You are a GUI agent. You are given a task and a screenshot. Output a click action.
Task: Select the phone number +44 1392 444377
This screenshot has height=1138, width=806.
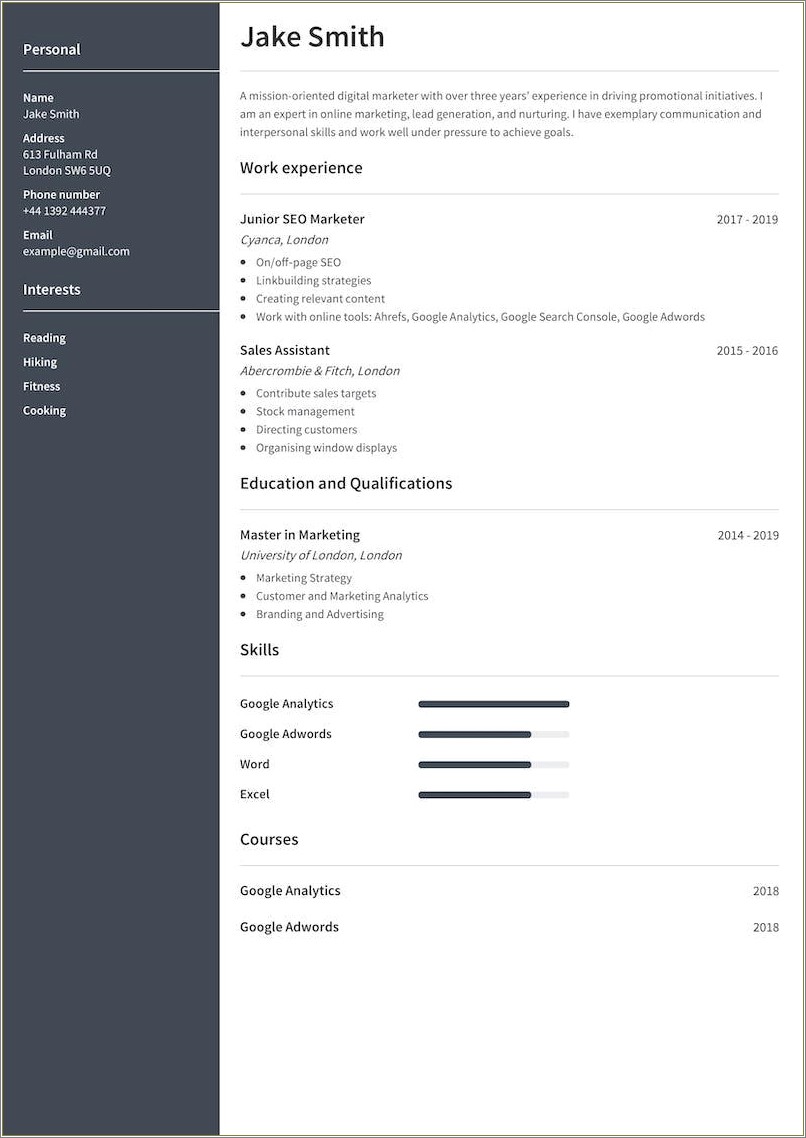64,210
